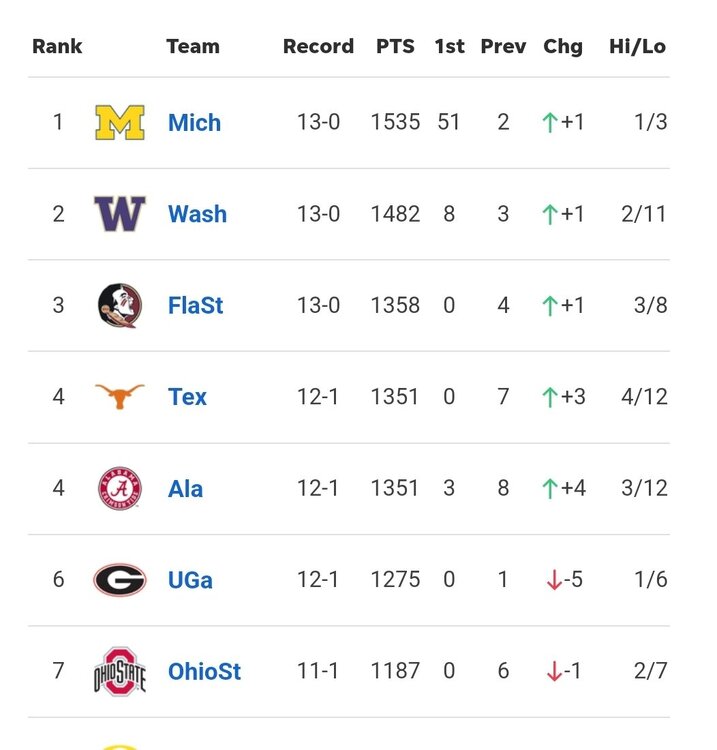Click the Hi/Lo column header

tap(637, 46)
